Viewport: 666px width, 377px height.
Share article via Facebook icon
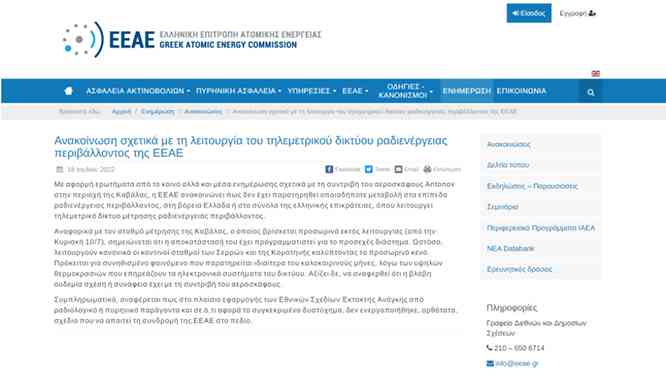point(329,169)
